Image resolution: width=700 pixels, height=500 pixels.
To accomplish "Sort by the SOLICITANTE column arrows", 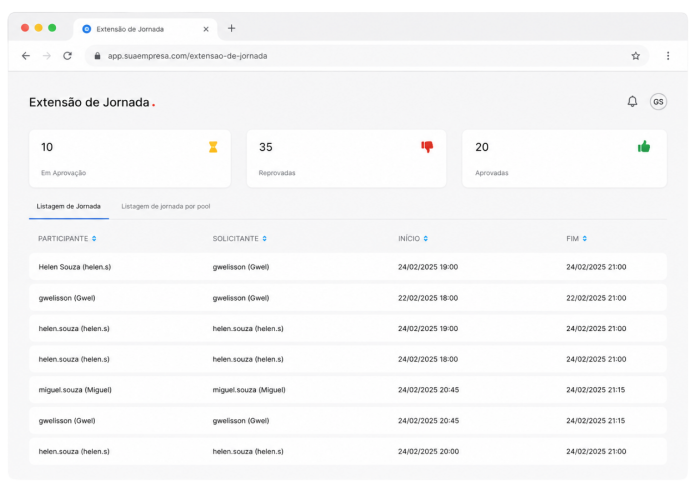I will [264, 238].
